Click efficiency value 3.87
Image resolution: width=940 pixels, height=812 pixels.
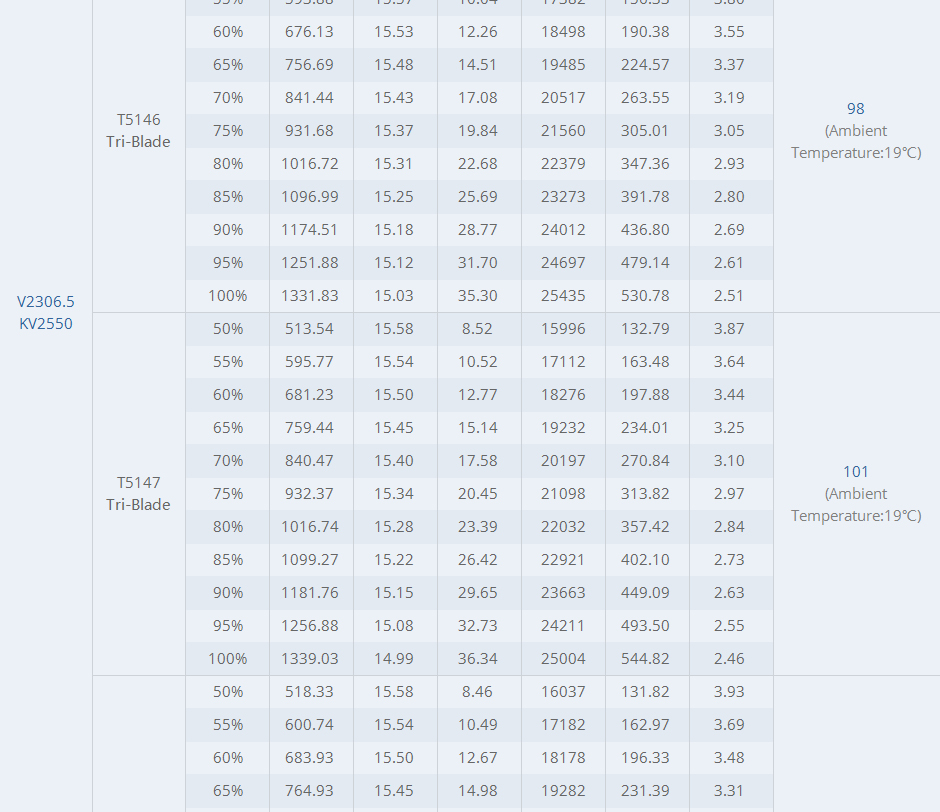point(729,329)
